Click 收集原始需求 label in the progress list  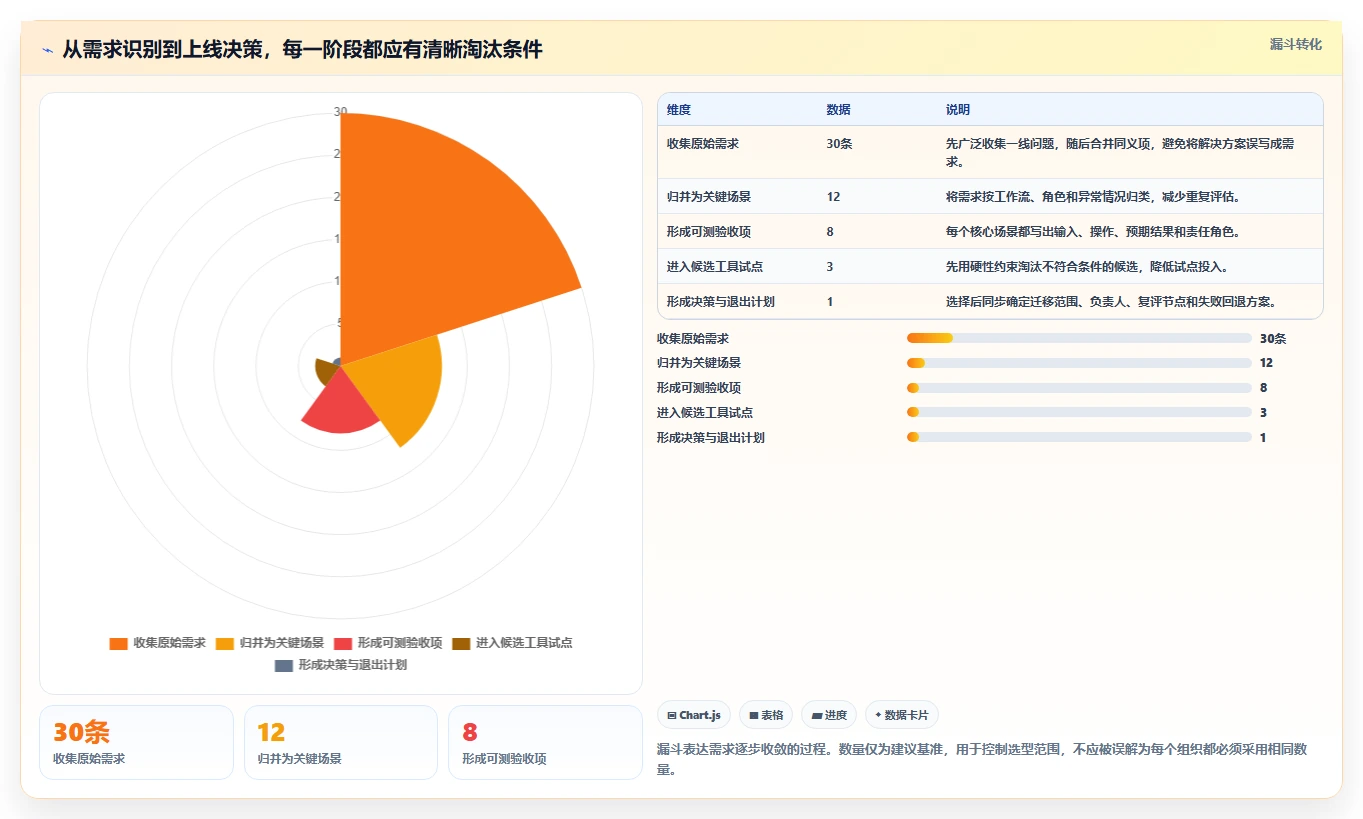[693, 339]
